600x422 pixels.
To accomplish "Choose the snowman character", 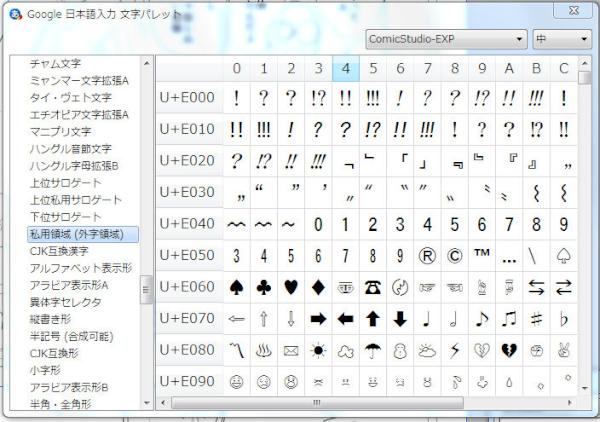I will click(400, 350).
